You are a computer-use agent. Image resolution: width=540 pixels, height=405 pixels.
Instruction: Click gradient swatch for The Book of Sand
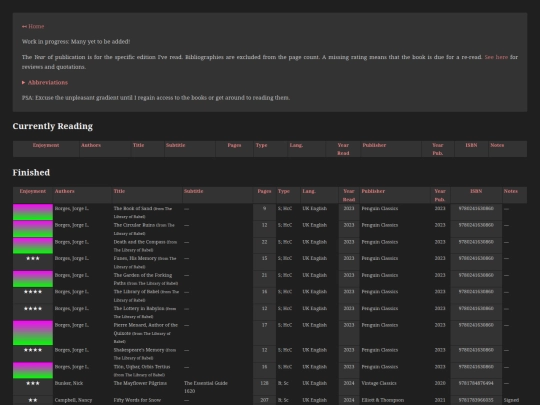pos(33,212)
